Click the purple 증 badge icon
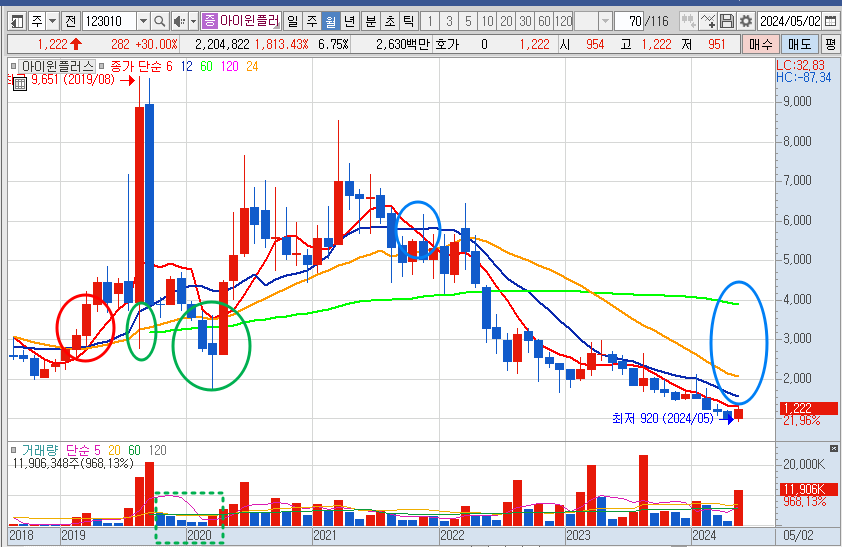This screenshot has width=842, height=547. click(x=209, y=21)
